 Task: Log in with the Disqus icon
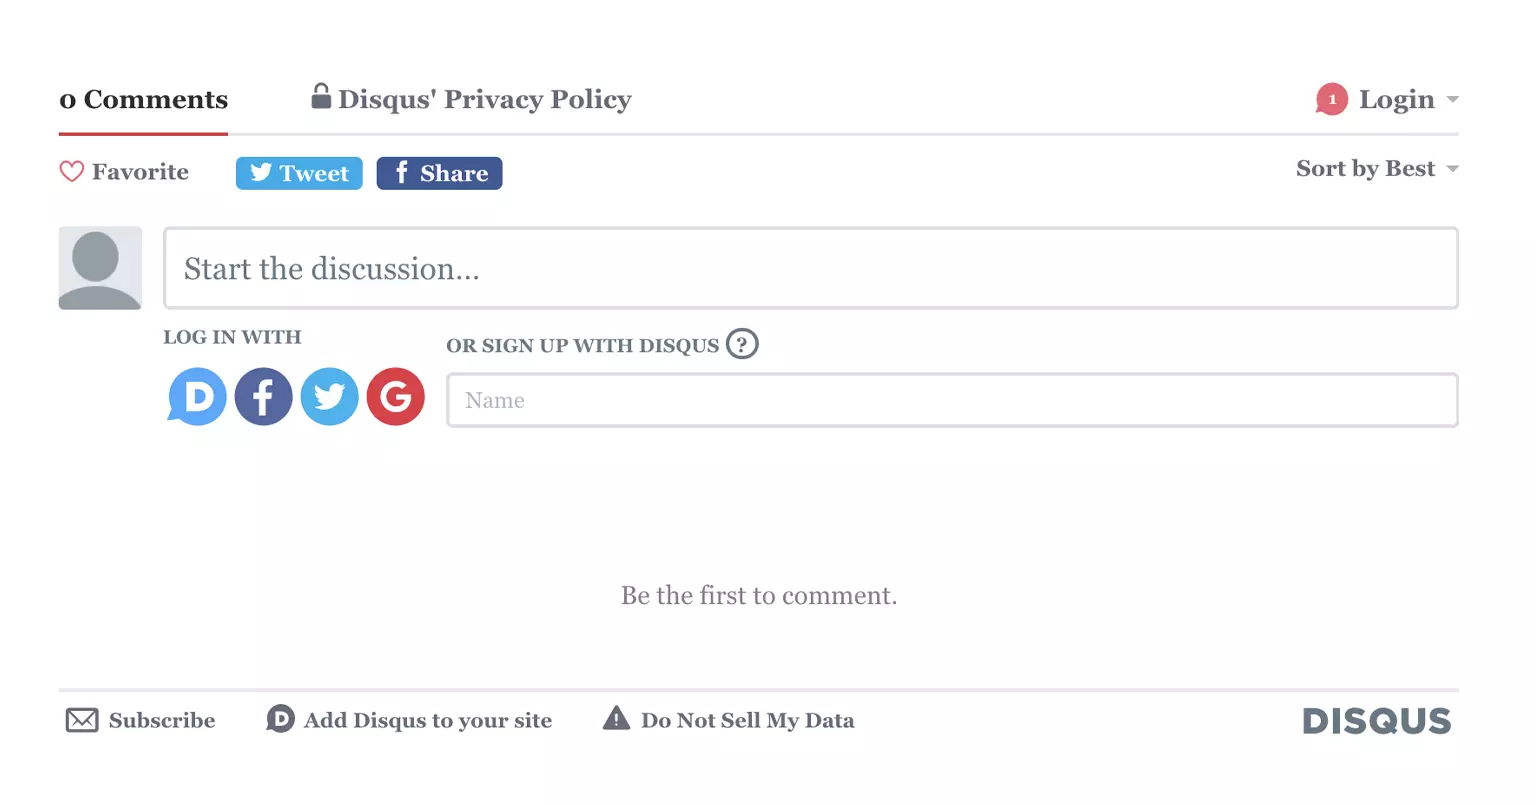coord(197,397)
